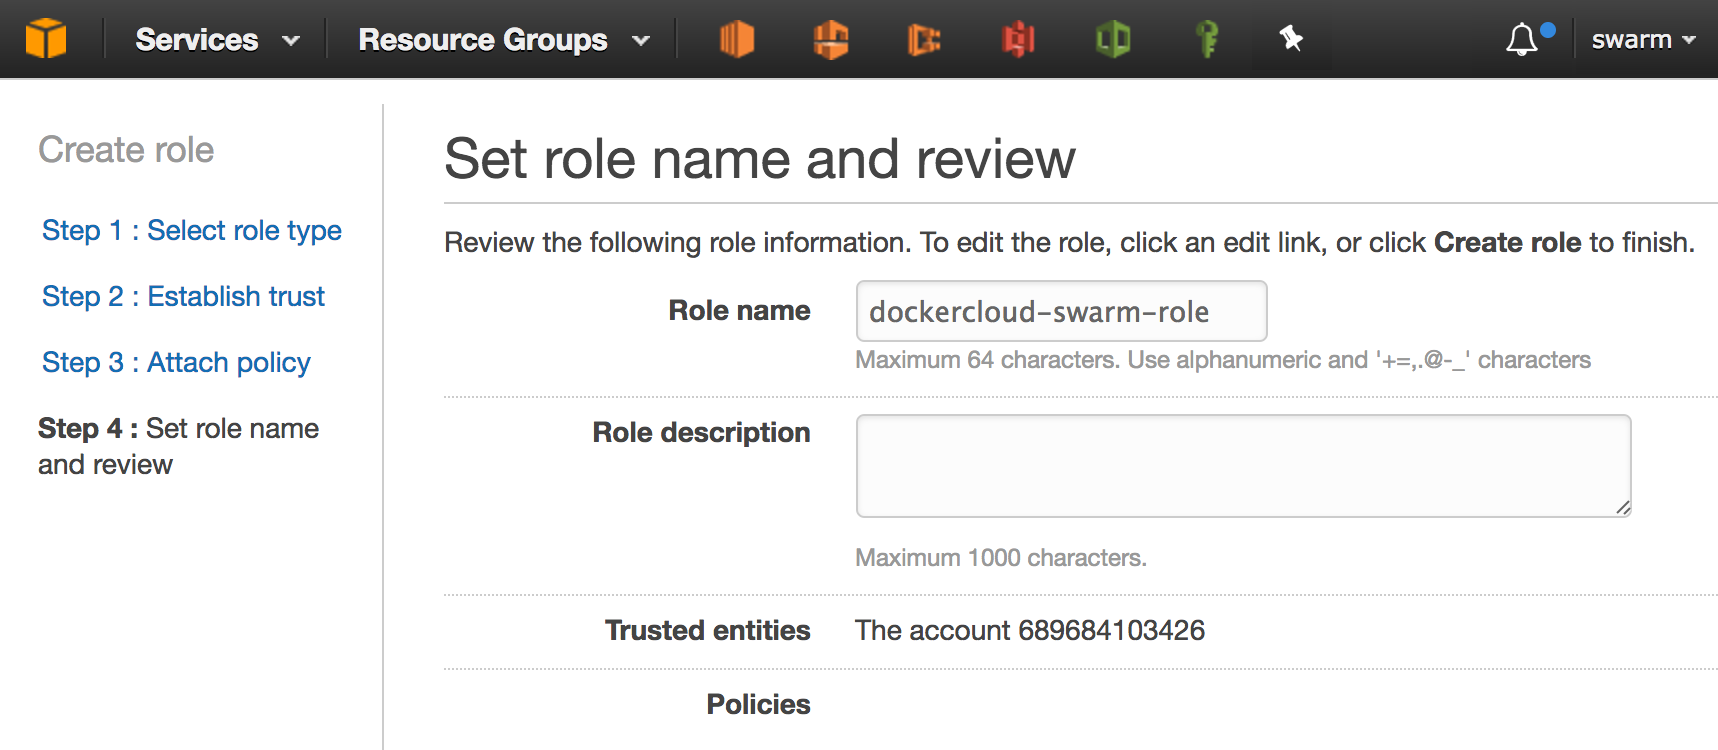The image size is (1718, 750).
Task: Click the 'Trusted entities' label
Action: click(x=707, y=630)
